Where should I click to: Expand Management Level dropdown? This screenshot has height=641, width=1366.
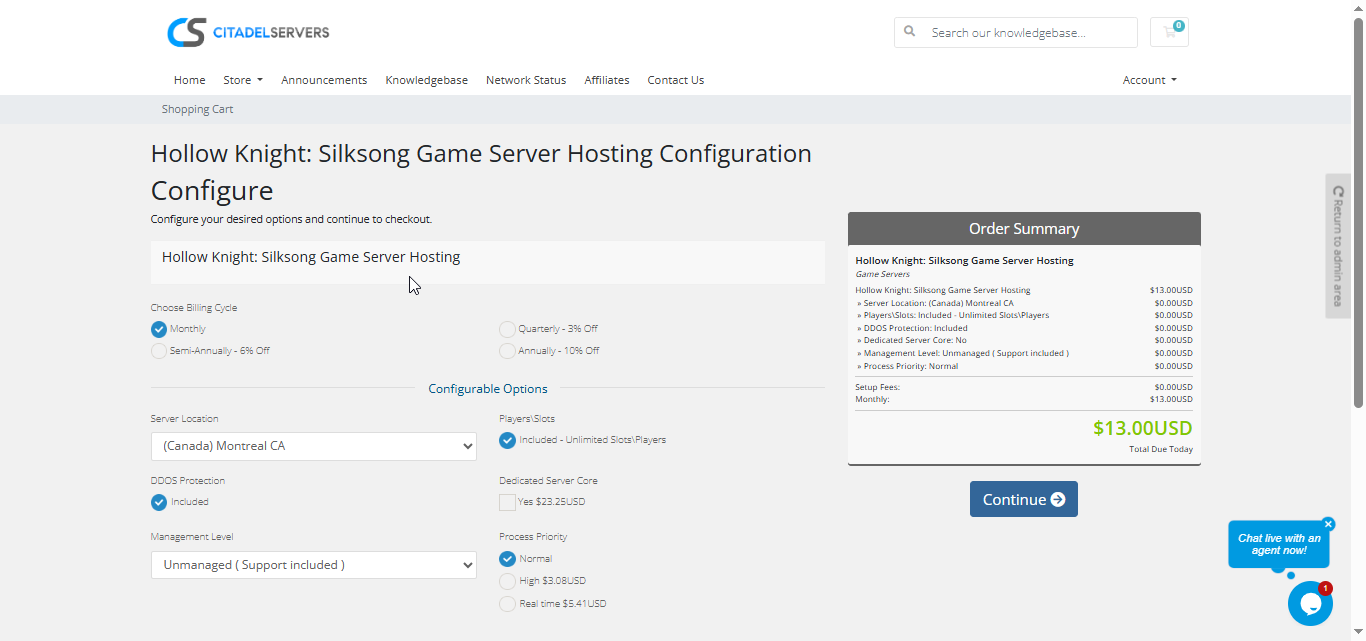[313, 565]
